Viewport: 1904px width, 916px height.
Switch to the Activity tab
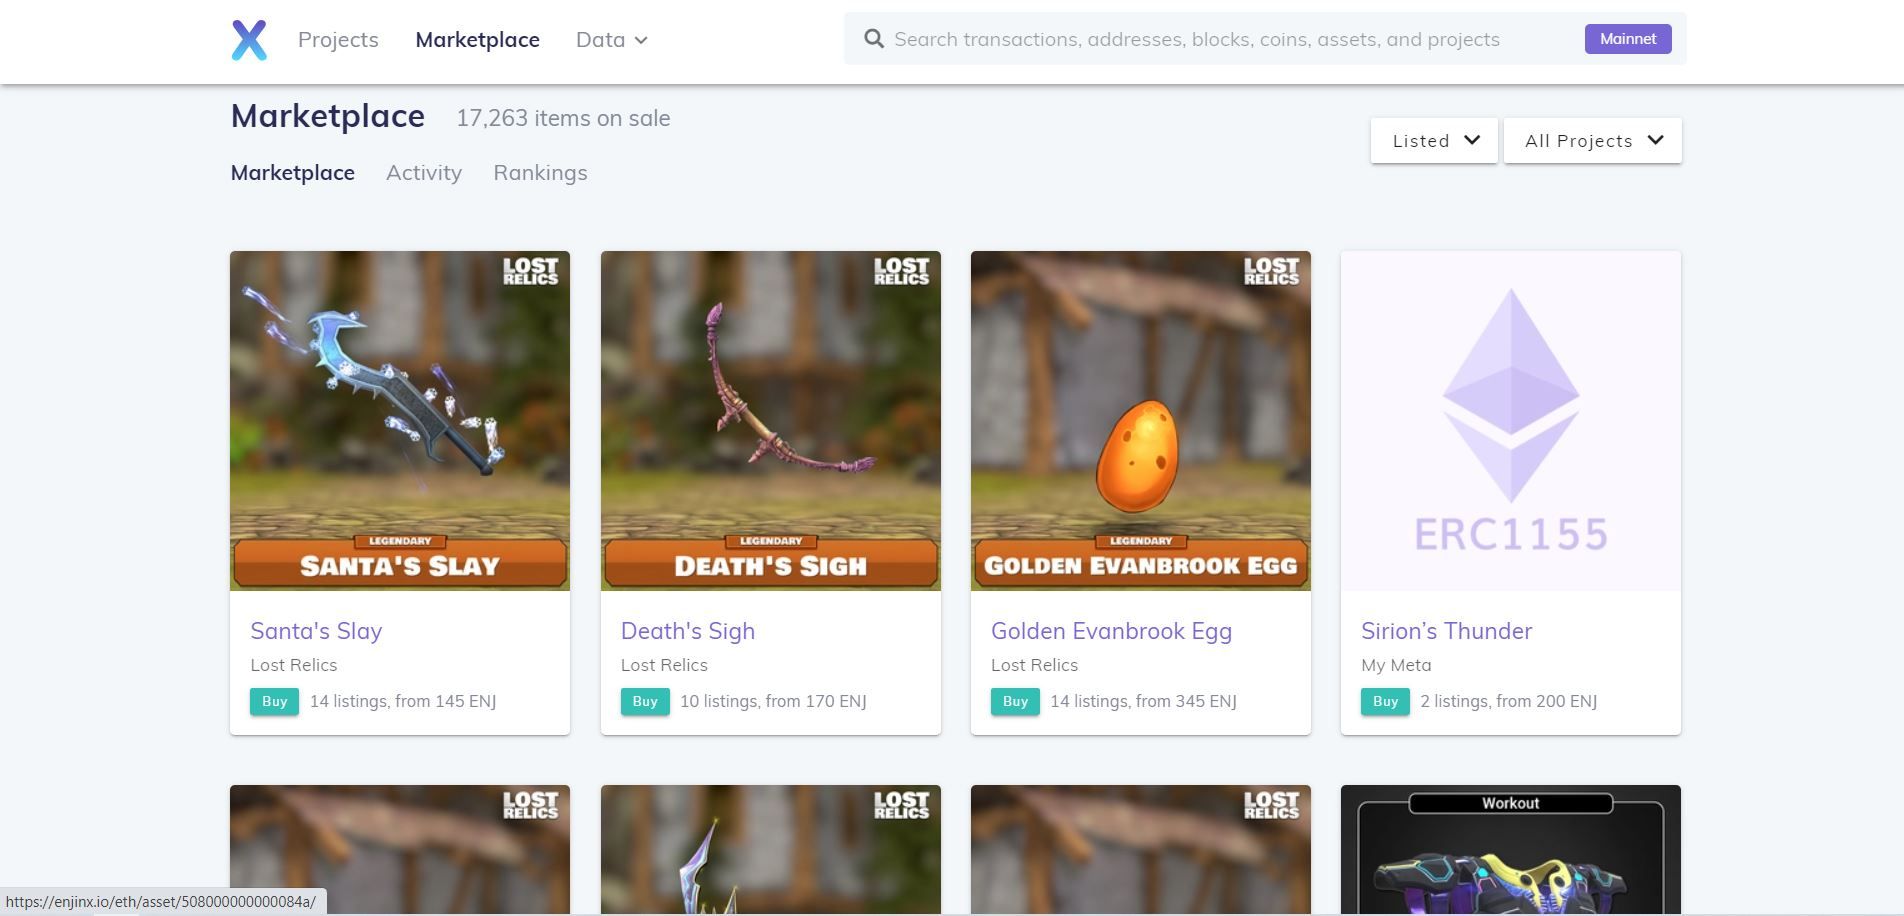tap(424, 173)
